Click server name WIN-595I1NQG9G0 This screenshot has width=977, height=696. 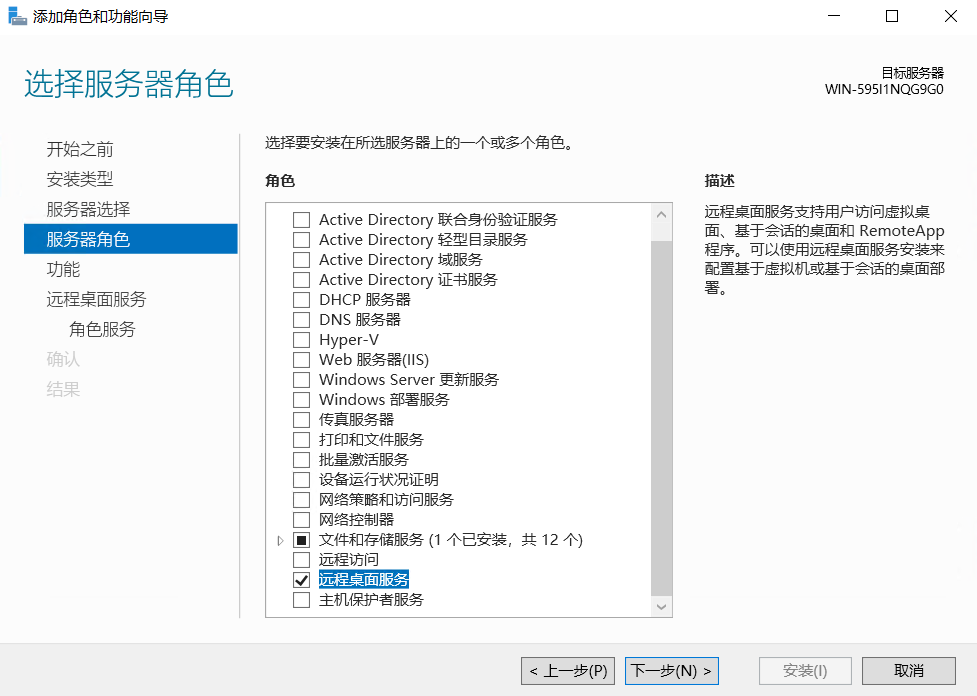point(884,89)
